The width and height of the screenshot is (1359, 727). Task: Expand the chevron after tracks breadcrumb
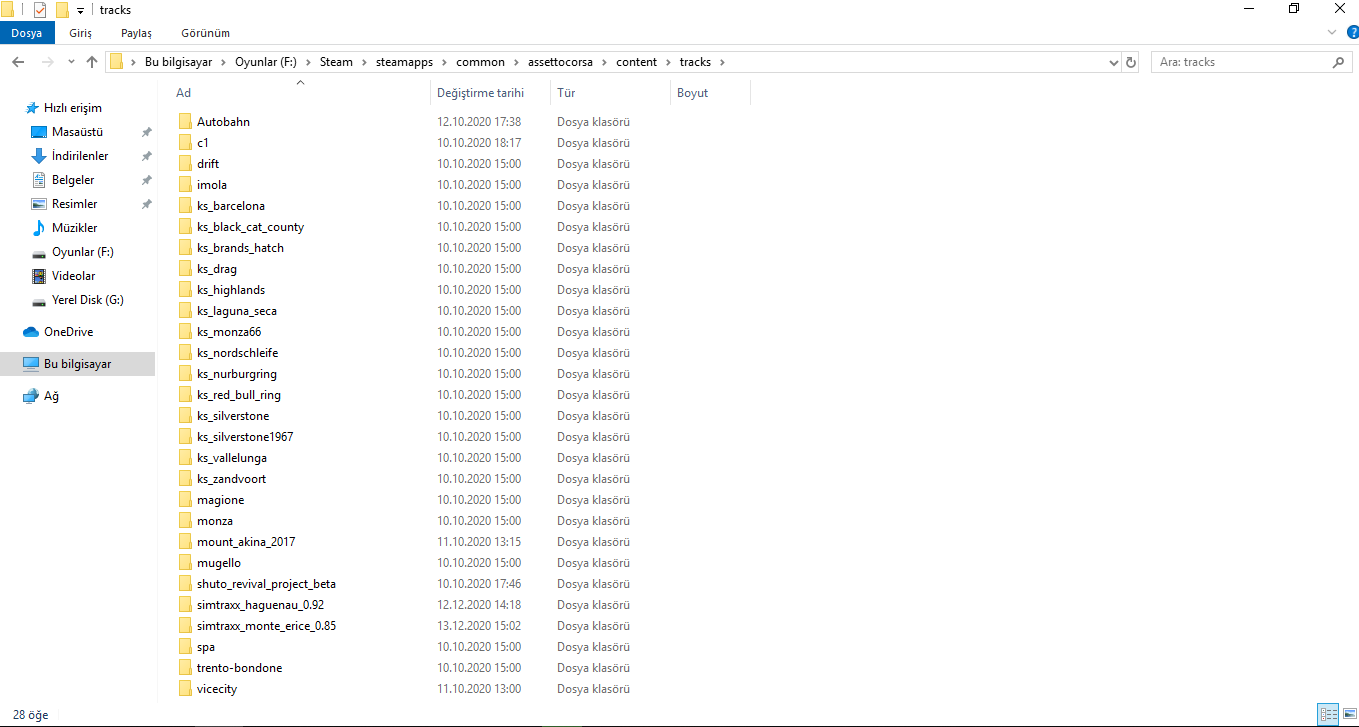coord(722,62)
